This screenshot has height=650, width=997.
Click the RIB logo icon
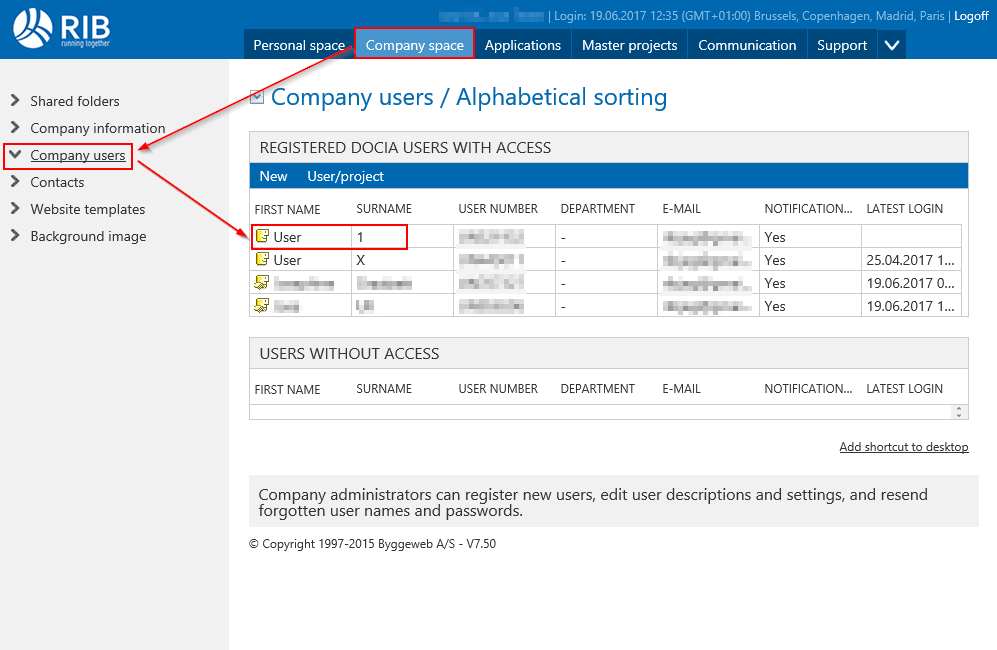pyautogui.click(x=35, y=27)
